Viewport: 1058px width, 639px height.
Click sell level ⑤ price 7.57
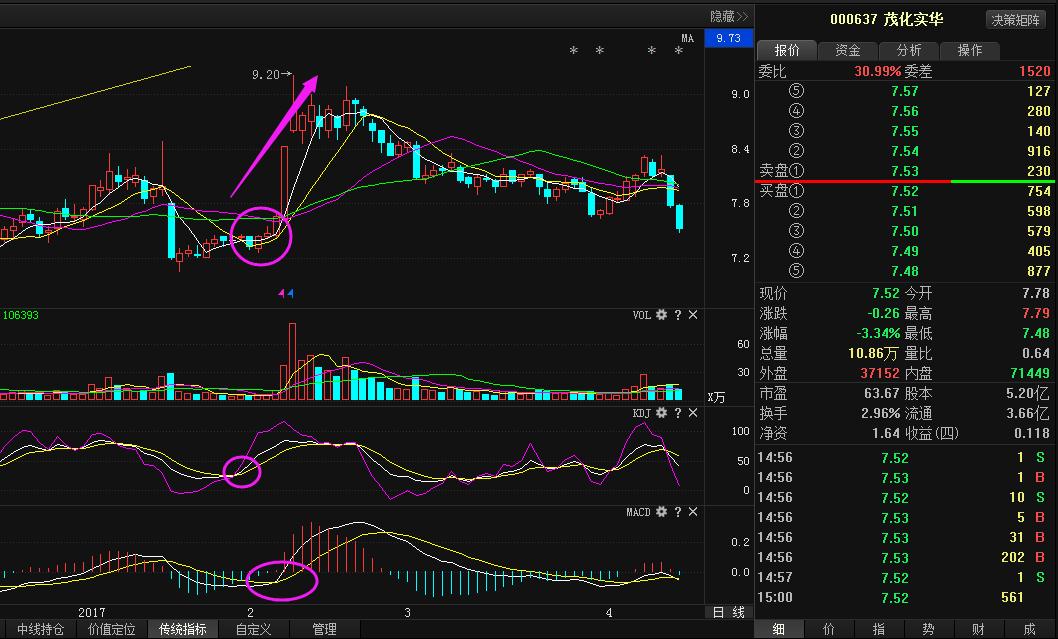point(904,91)
